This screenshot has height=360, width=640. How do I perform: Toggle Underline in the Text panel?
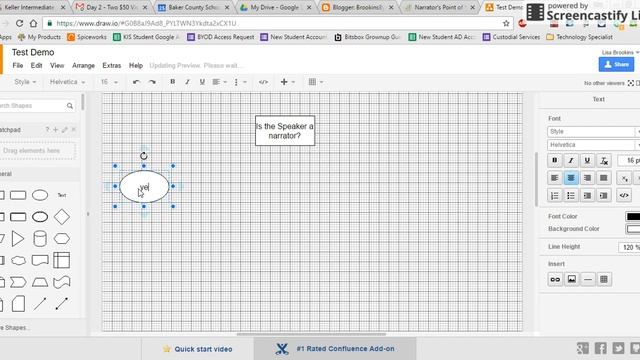pos(587,160)
